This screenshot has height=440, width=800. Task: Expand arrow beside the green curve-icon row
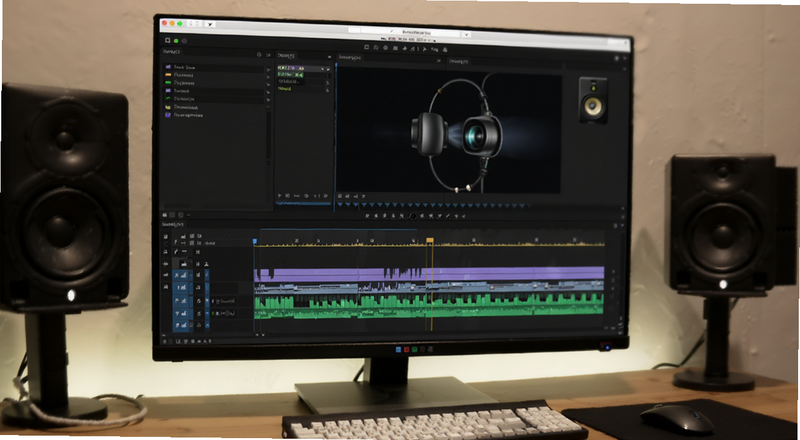coord(268,101)
